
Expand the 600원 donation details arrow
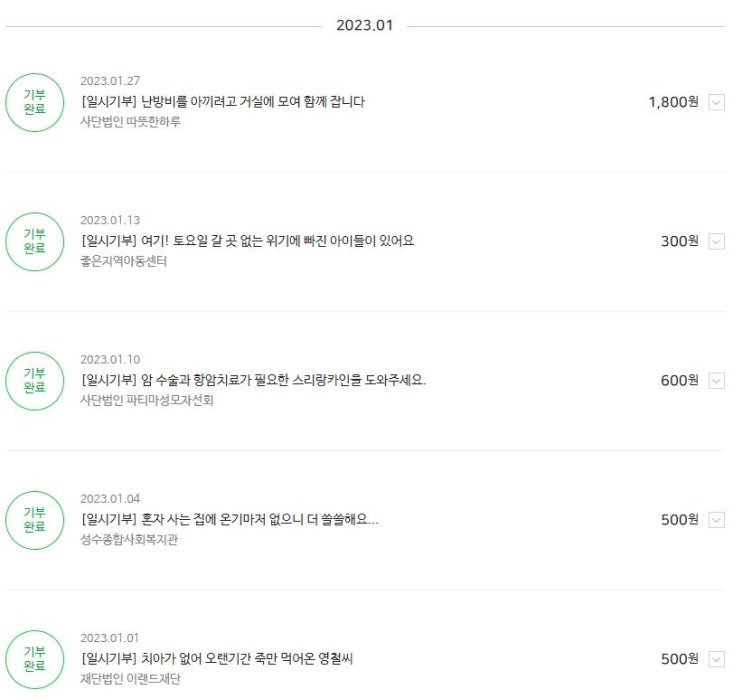[716, 380]
